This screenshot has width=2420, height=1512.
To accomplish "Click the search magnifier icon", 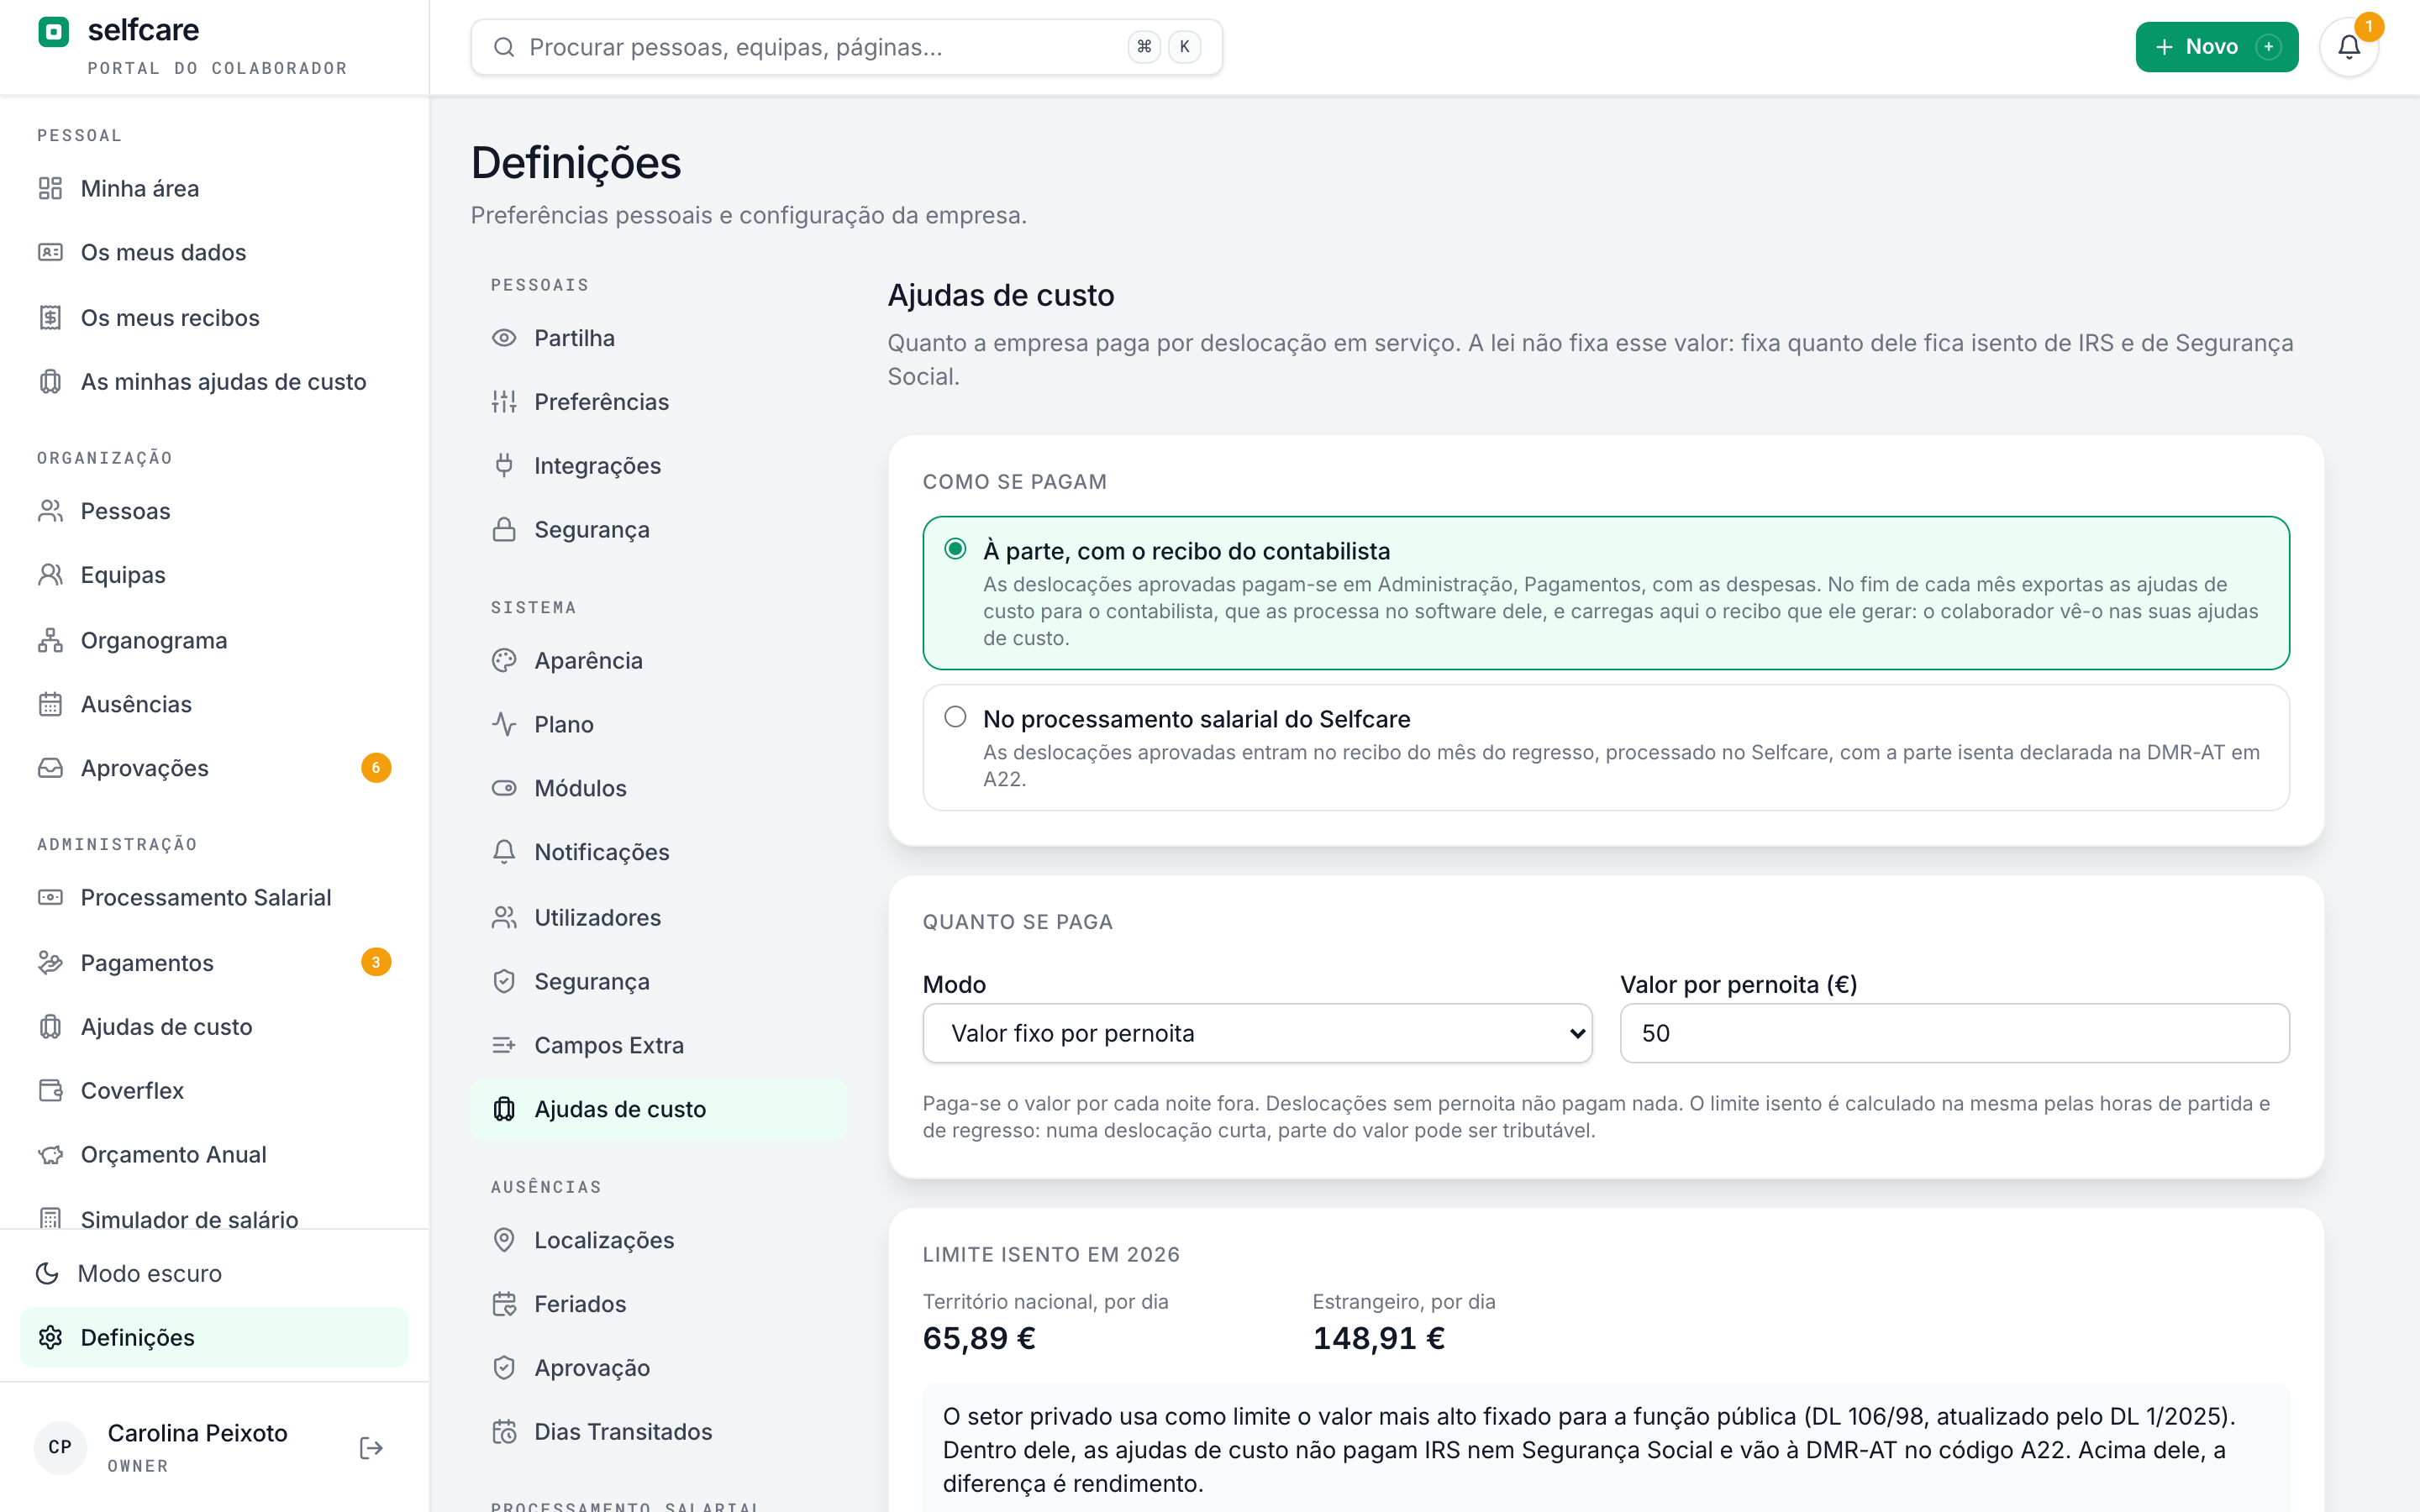I will point(504,47).
